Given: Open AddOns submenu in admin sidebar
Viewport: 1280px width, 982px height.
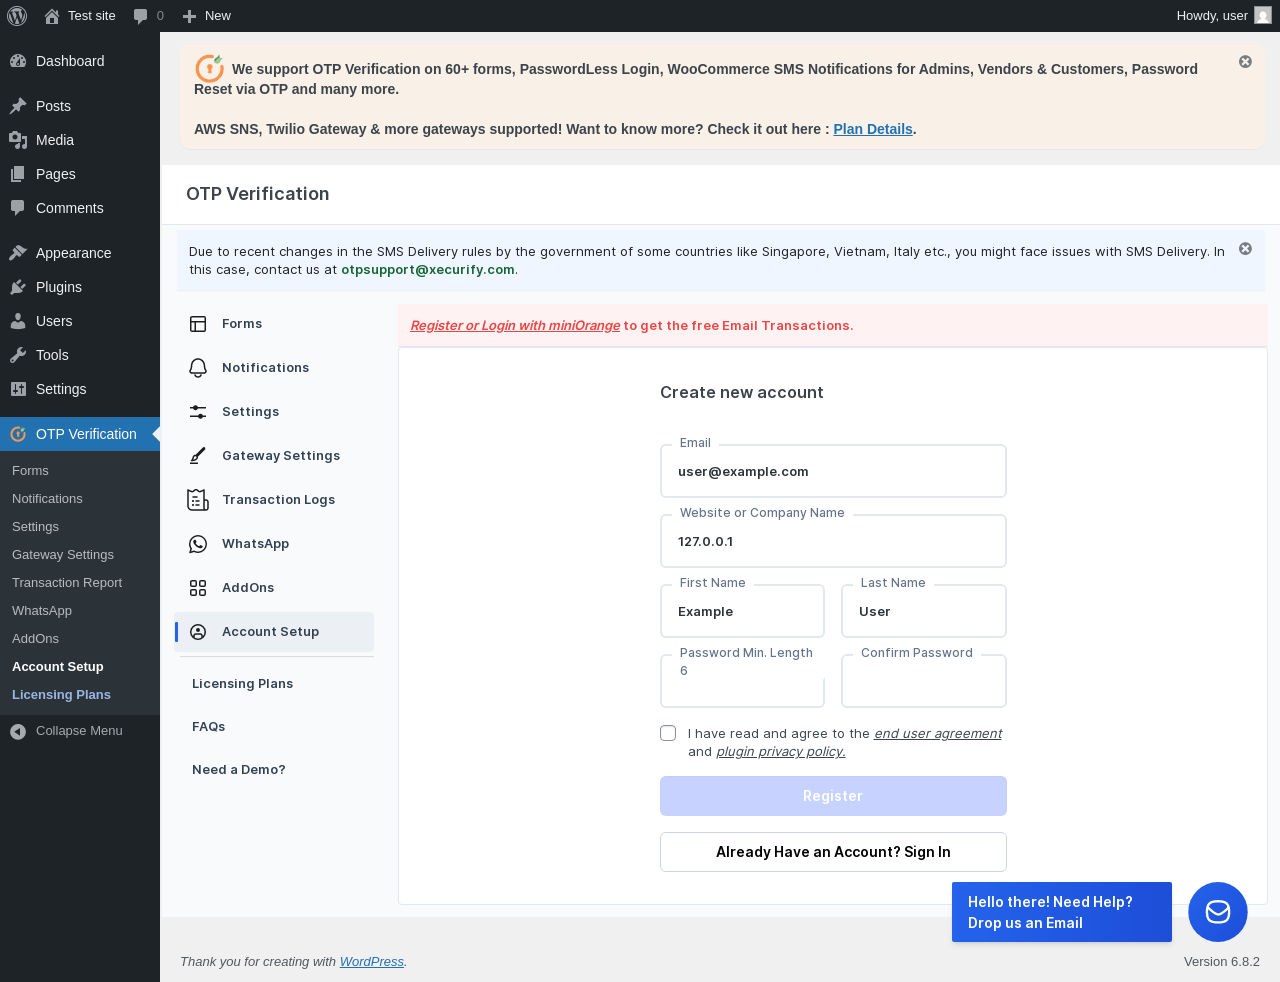Looking at the screenshot, I should (80, 639).
